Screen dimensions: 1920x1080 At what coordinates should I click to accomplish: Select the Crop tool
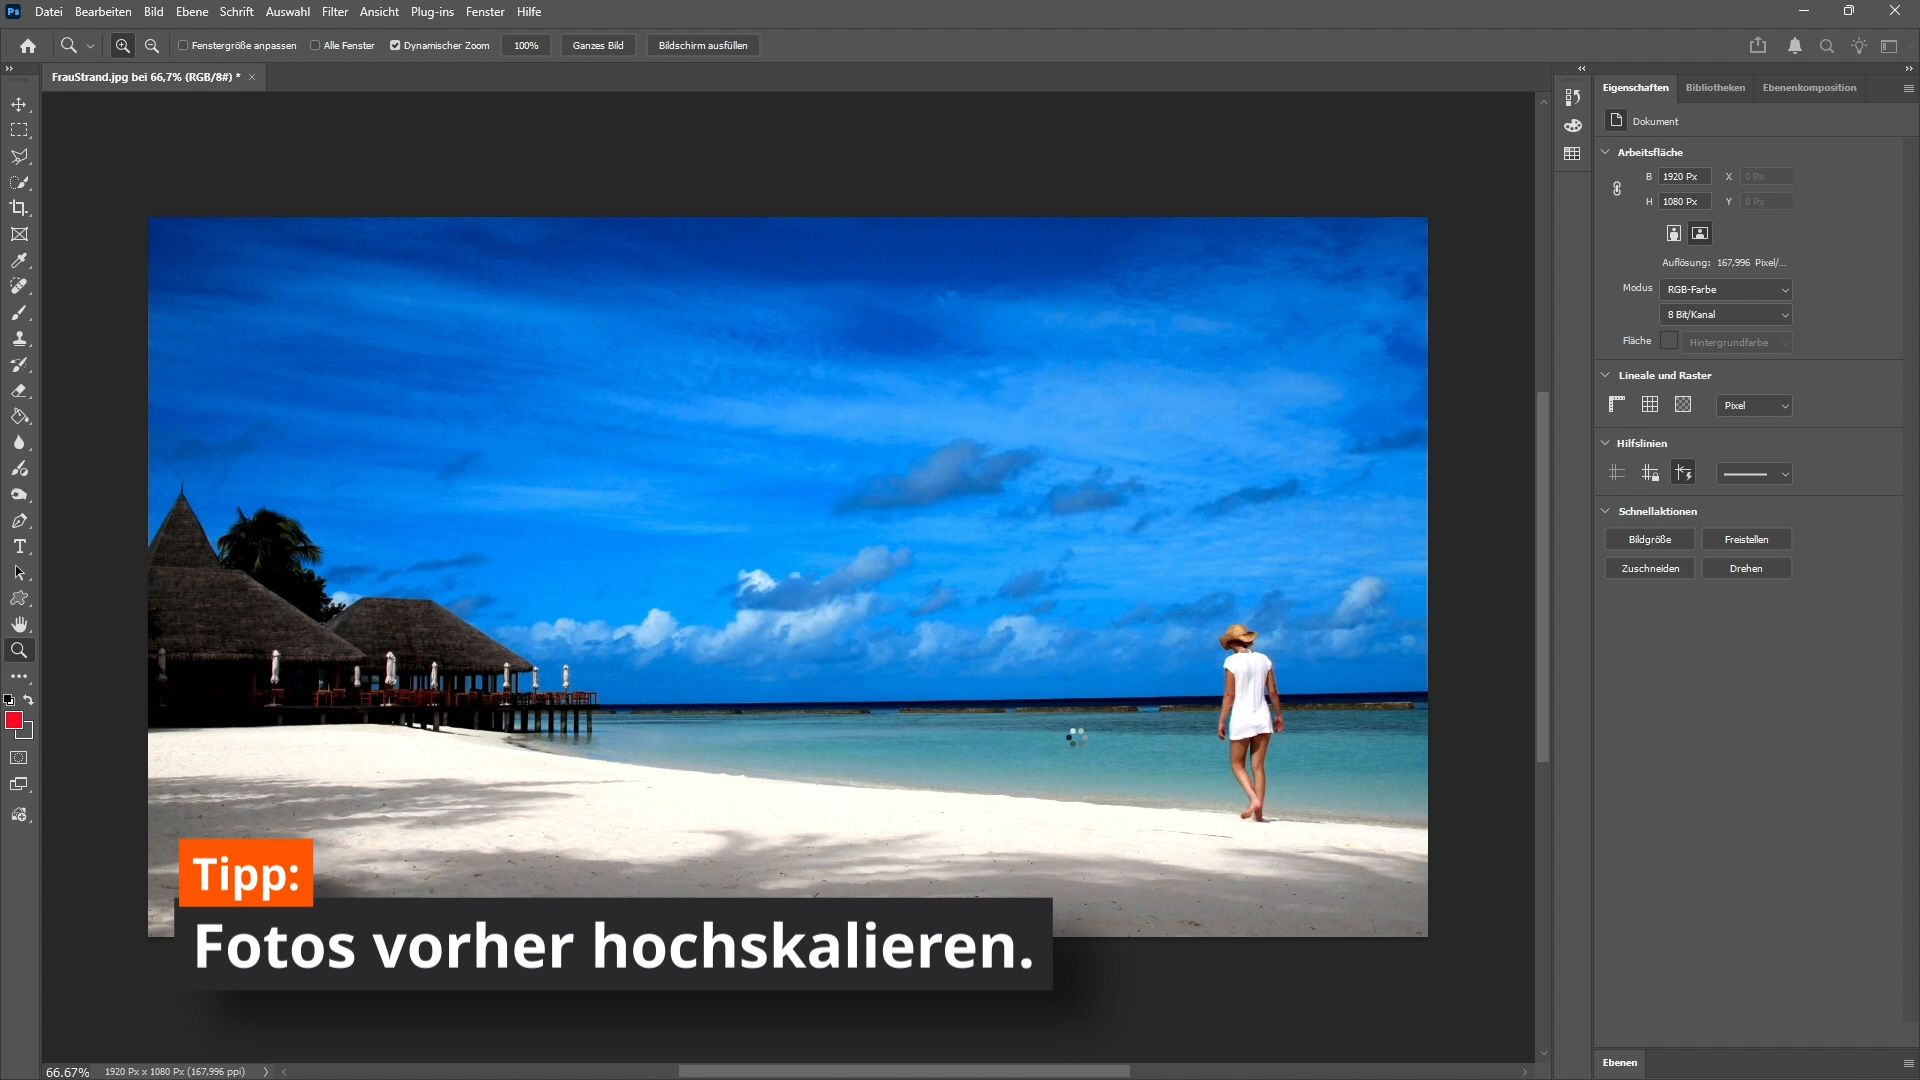pyautogui.click(x=19, y=208)
